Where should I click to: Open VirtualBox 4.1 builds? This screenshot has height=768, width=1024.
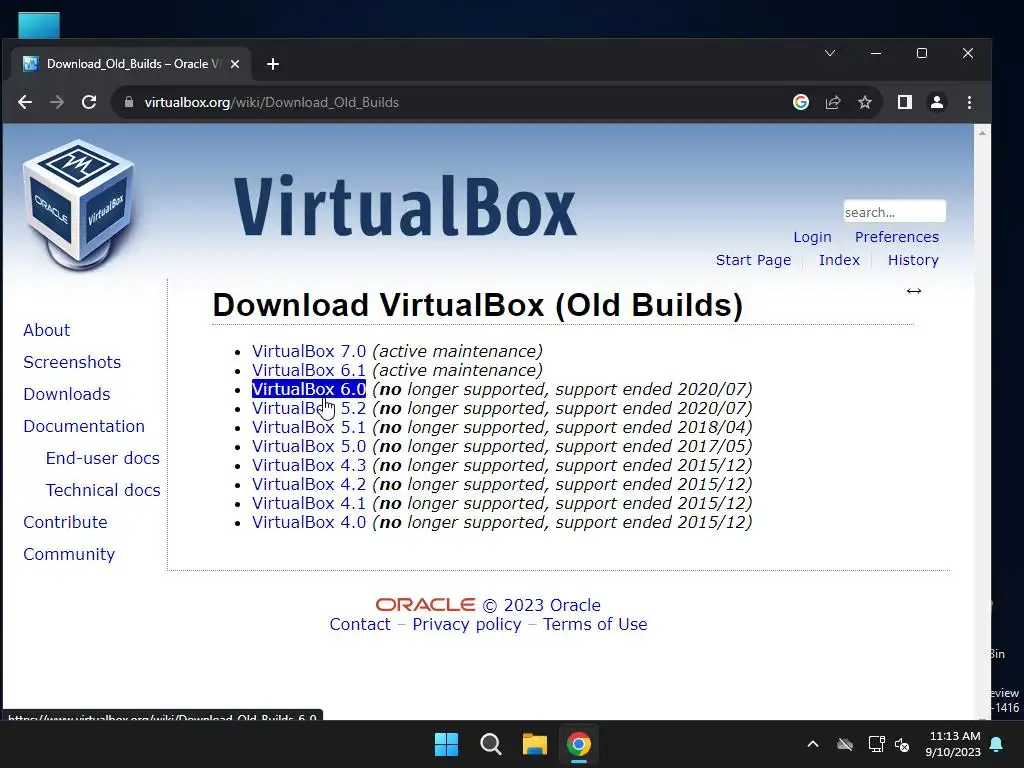click(309, 503)
